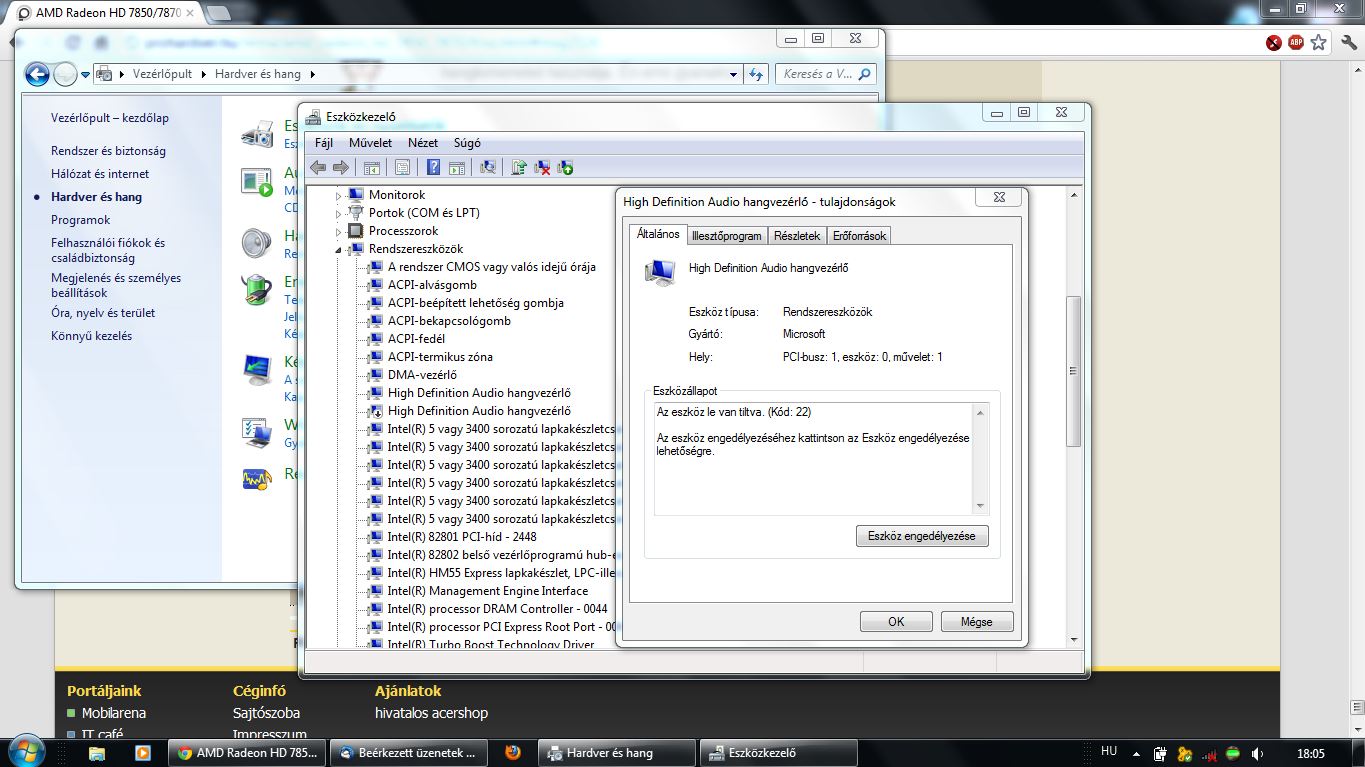Image resolution: width=1365 pixels, height=767 pixels.
Task: Open Windows Start menu orb
Action: (25, 752)
